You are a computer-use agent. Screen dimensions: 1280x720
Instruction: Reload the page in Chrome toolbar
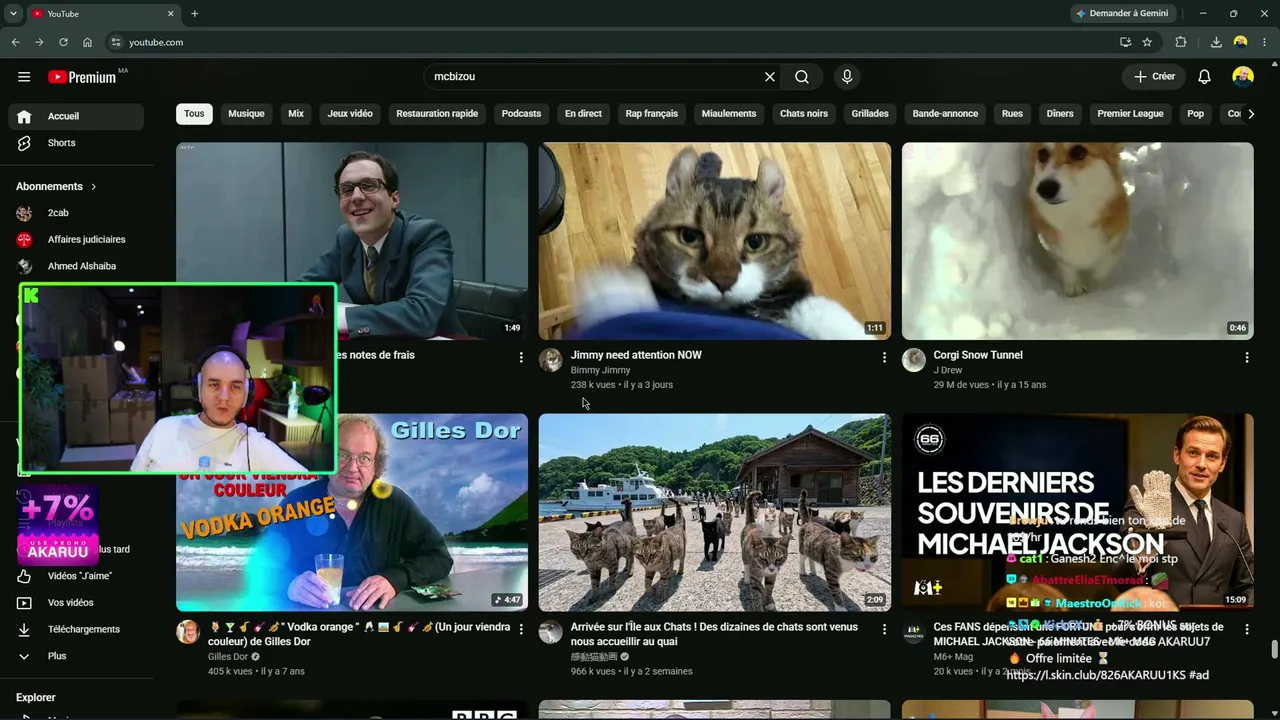(63, 42)
